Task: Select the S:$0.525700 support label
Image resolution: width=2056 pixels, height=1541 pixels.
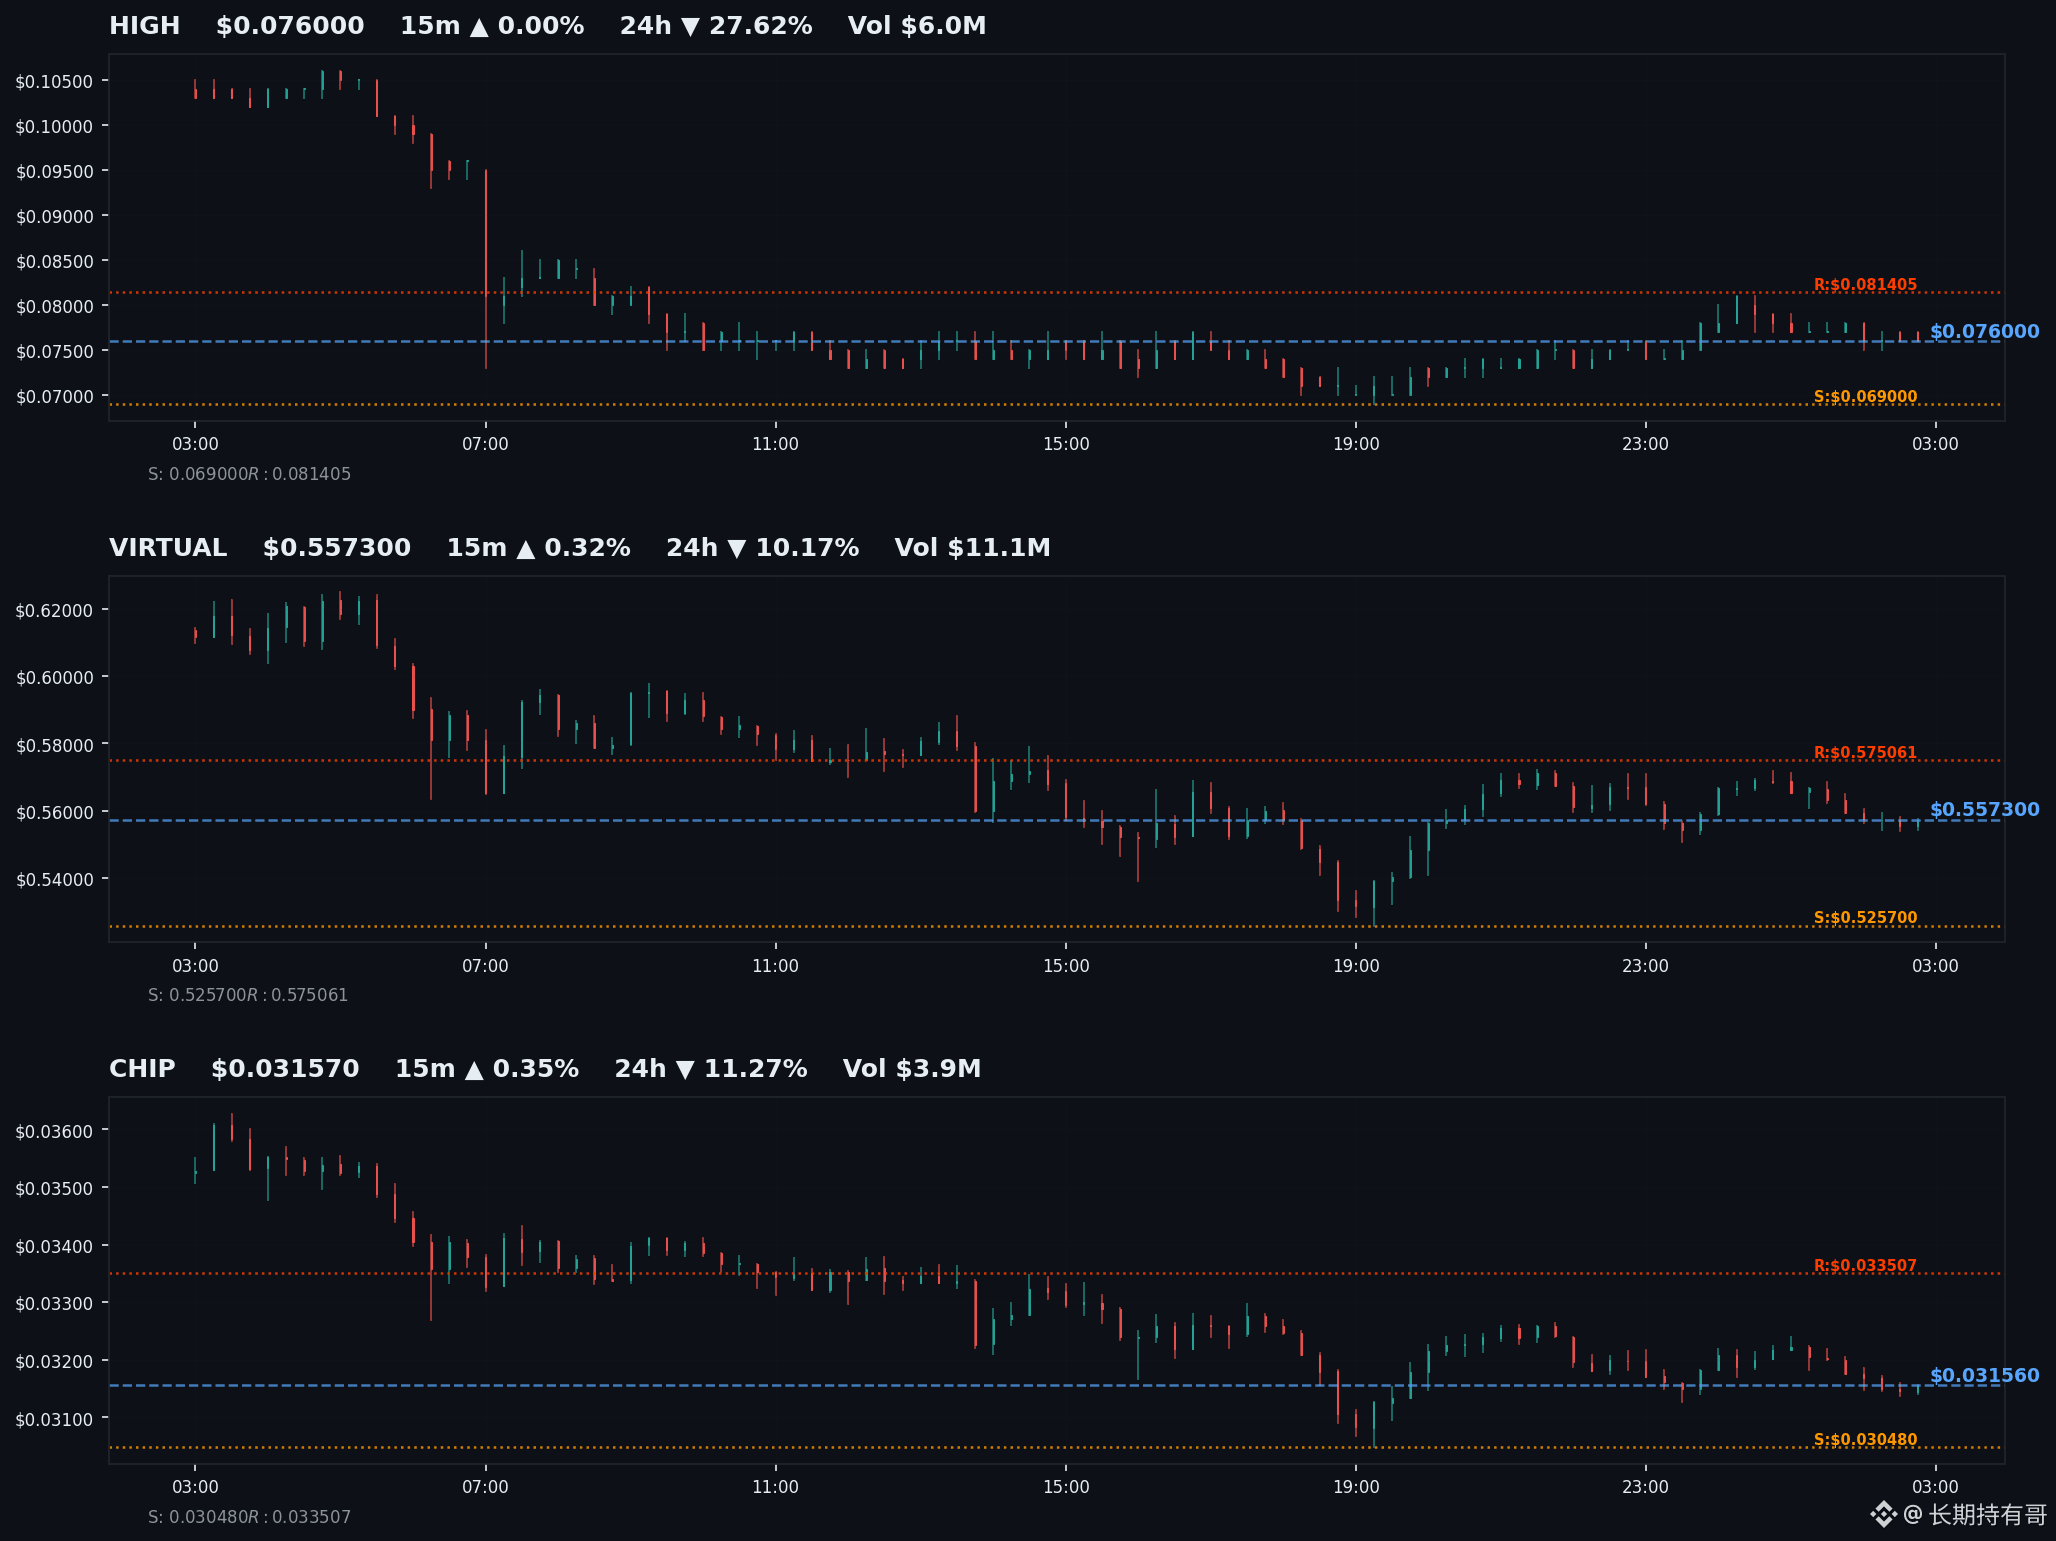Action: 1866,918
